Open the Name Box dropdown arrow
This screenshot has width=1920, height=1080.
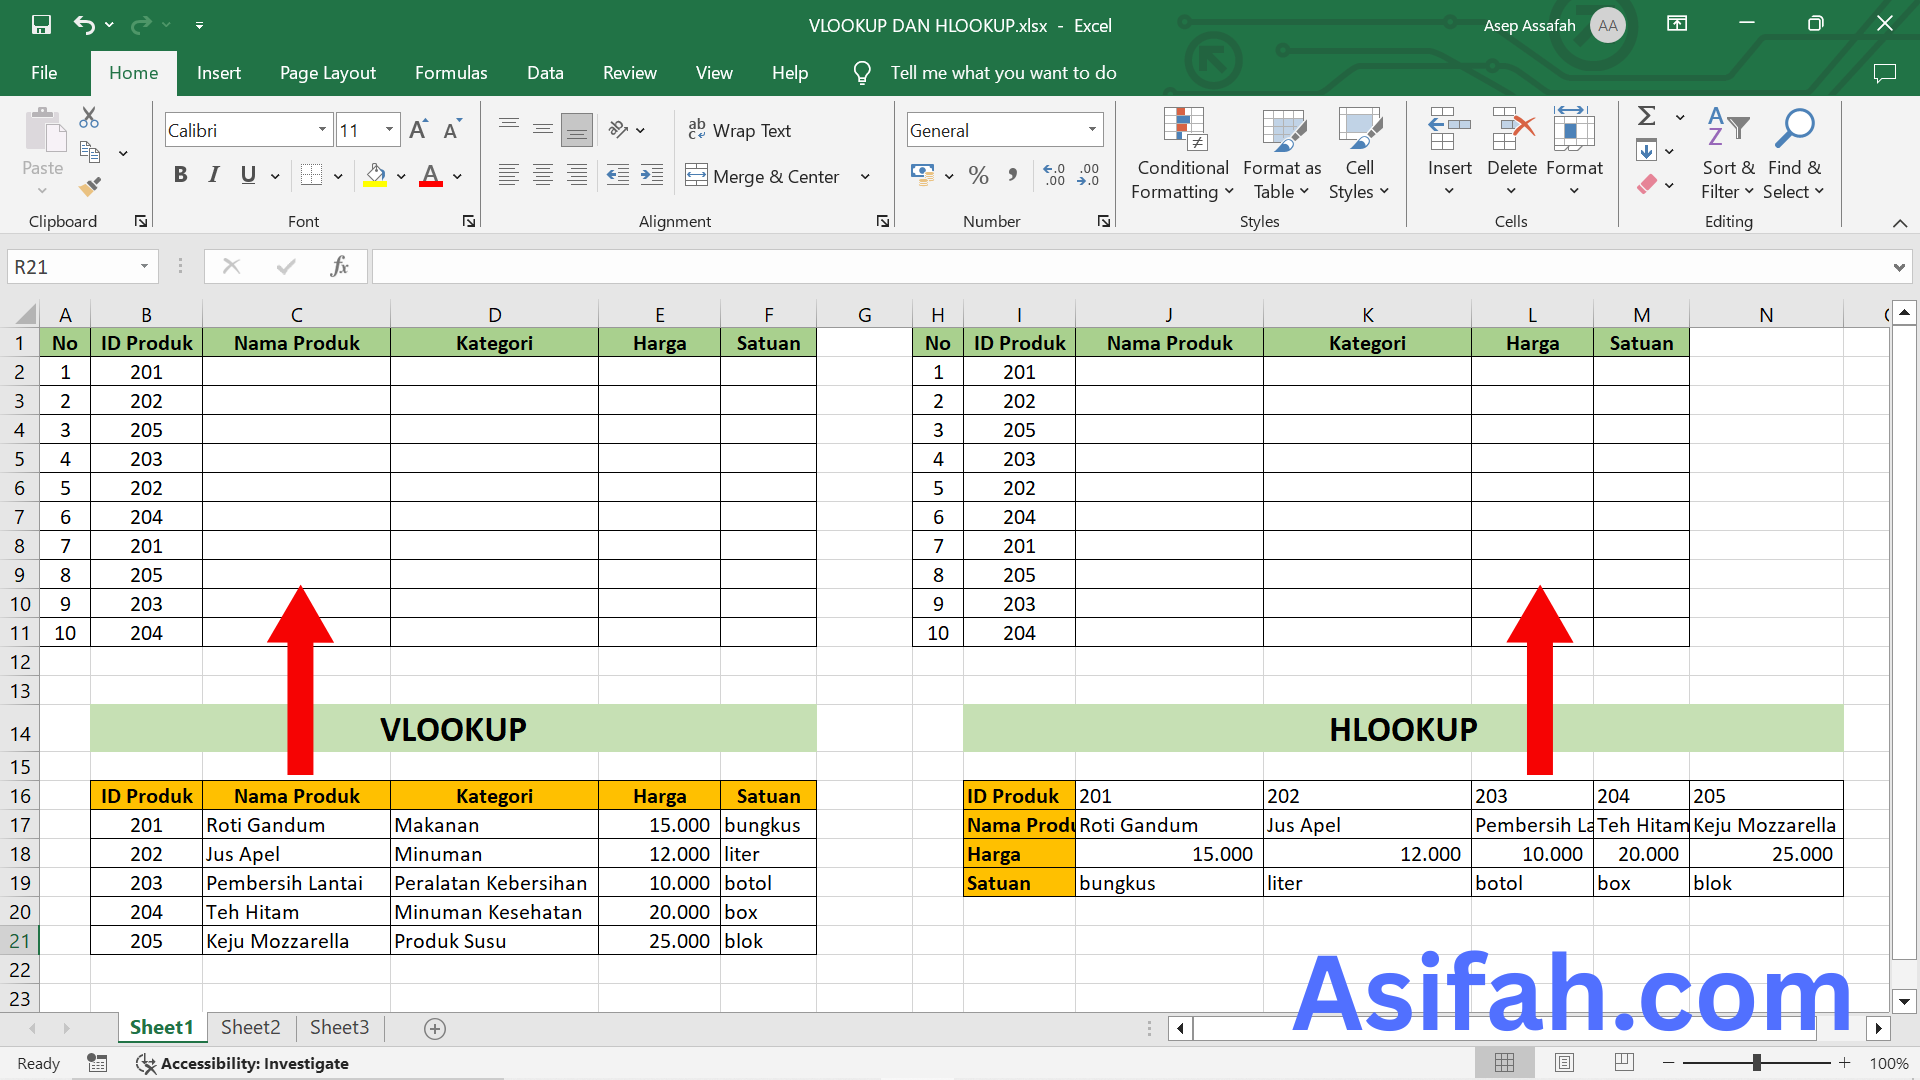click(144, 267)
